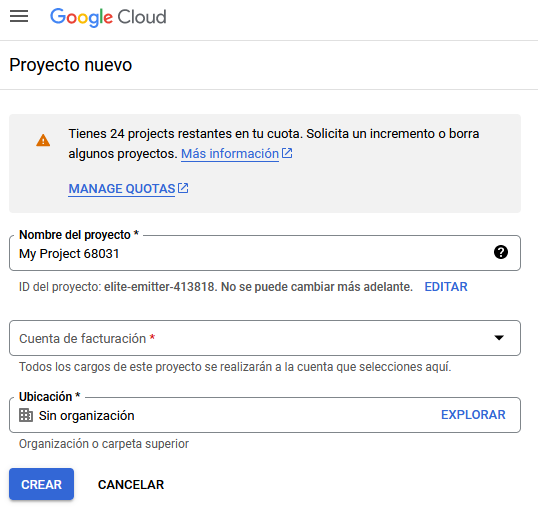The width and height of the screenshot is (538, 531).
Task: Open the MANAGE QUOTAS link
Action: click(122, 189)
